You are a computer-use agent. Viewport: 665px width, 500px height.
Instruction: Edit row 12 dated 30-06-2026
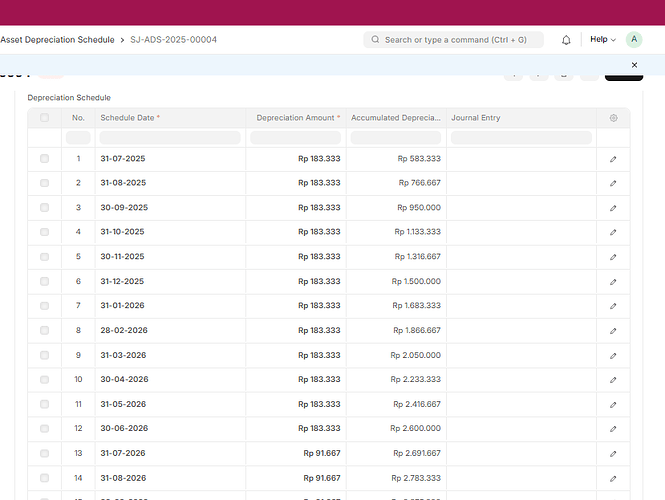[x=613, y=429]
